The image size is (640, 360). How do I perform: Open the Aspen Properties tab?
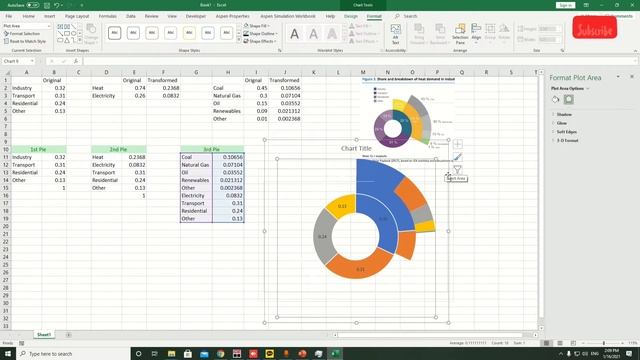(x=233, y=16)
